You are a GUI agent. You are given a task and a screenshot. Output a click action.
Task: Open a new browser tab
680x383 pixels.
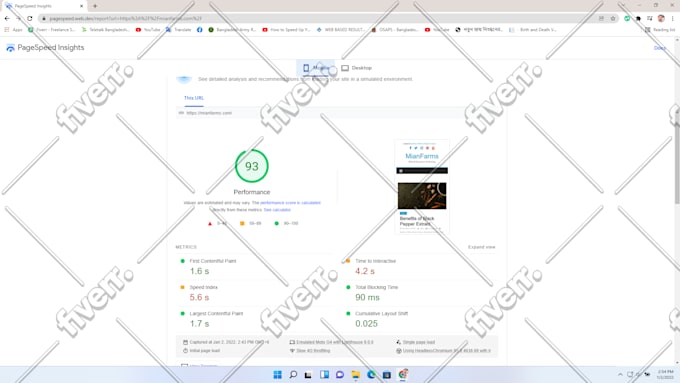[x=95, y=6]
